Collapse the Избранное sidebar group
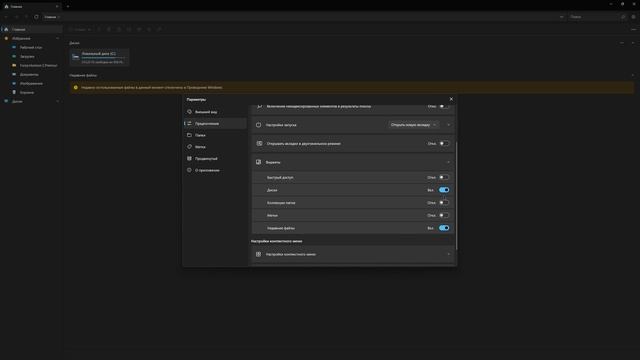The height and width of the screenshot is (360, 640). point(58,38)
